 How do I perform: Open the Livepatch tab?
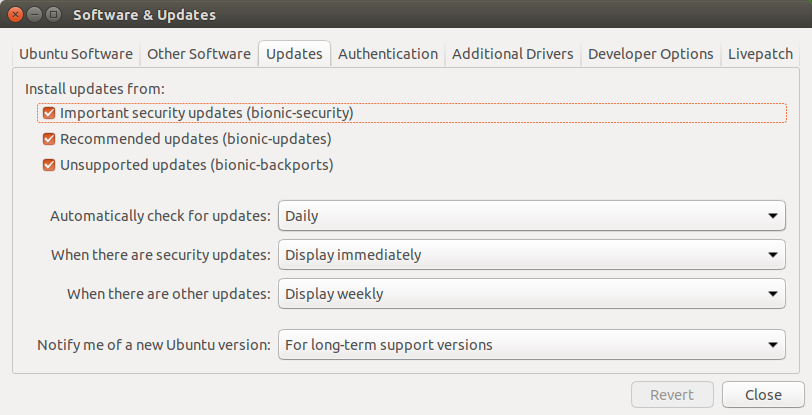(760, 54)
